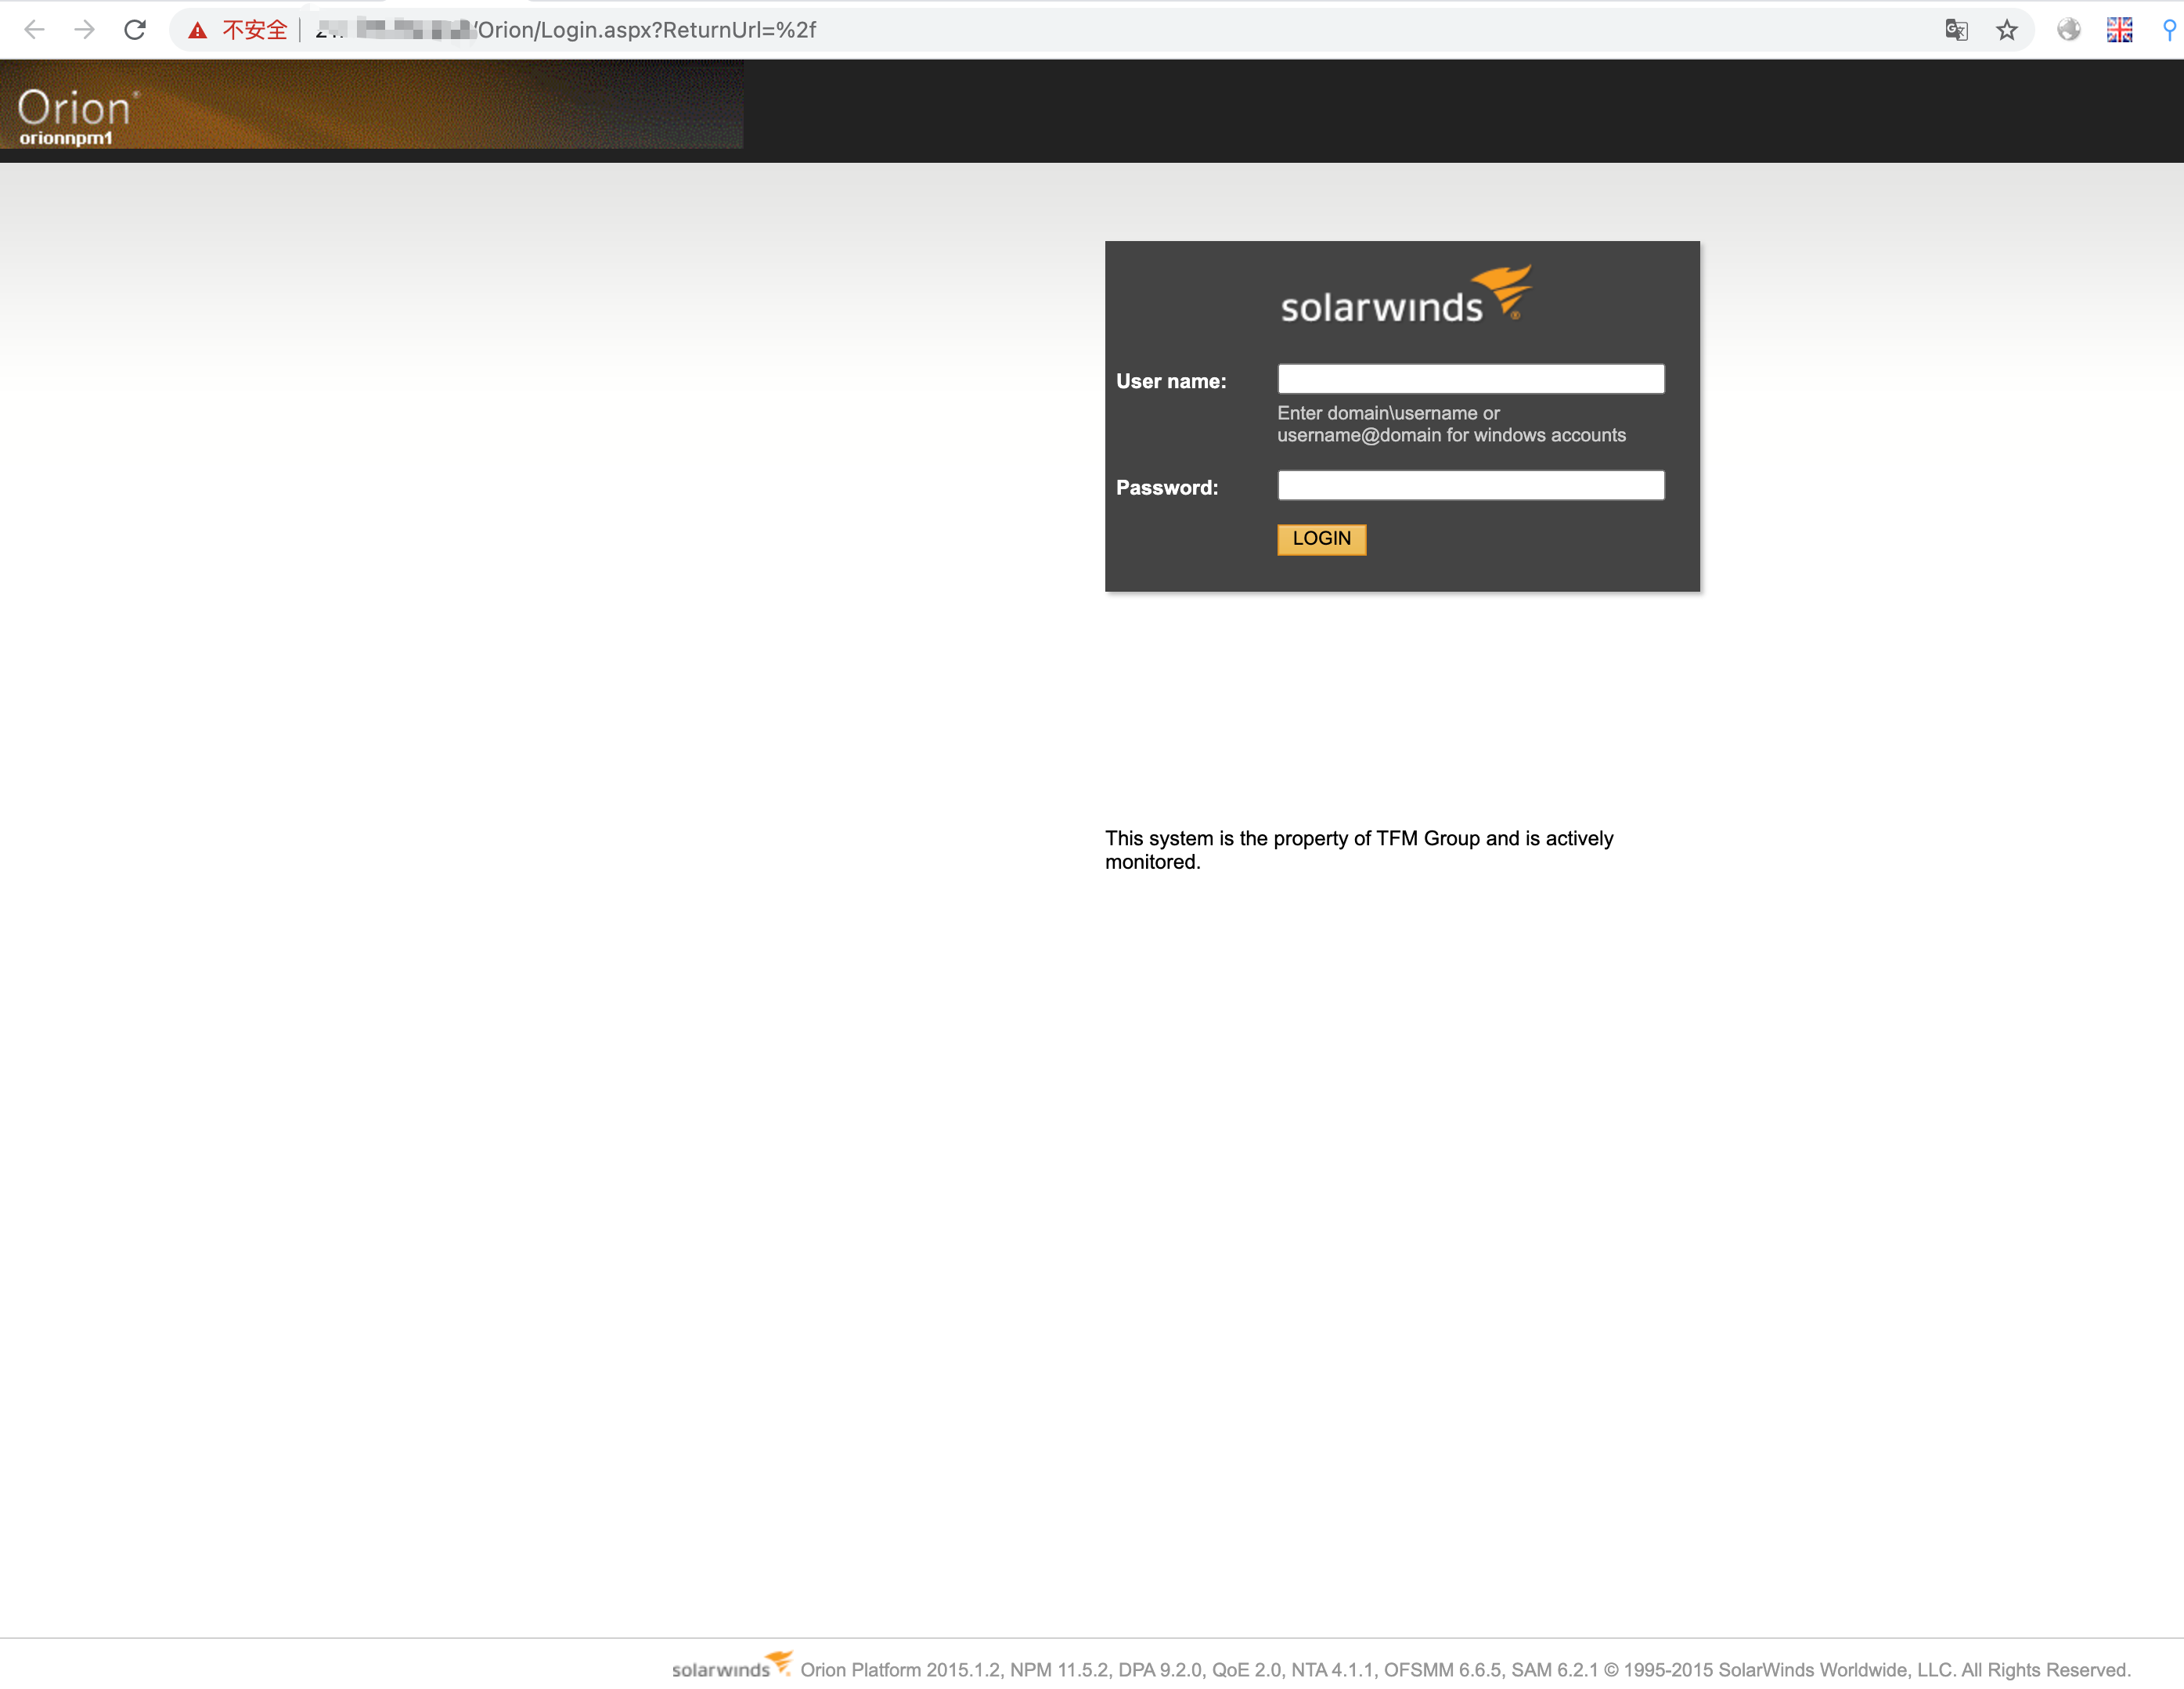Click the 'Enter domain\username or' hint text
The height and width of the screenshot is (1689, 2184).
pyautogui.click(x=1388, y=413)
